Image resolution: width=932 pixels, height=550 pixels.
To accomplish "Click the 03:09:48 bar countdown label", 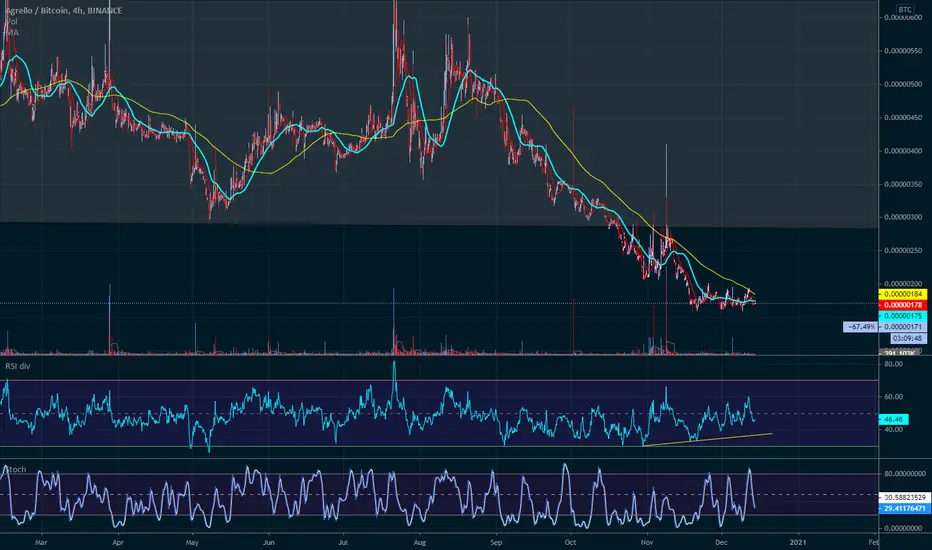I will 908,338.
